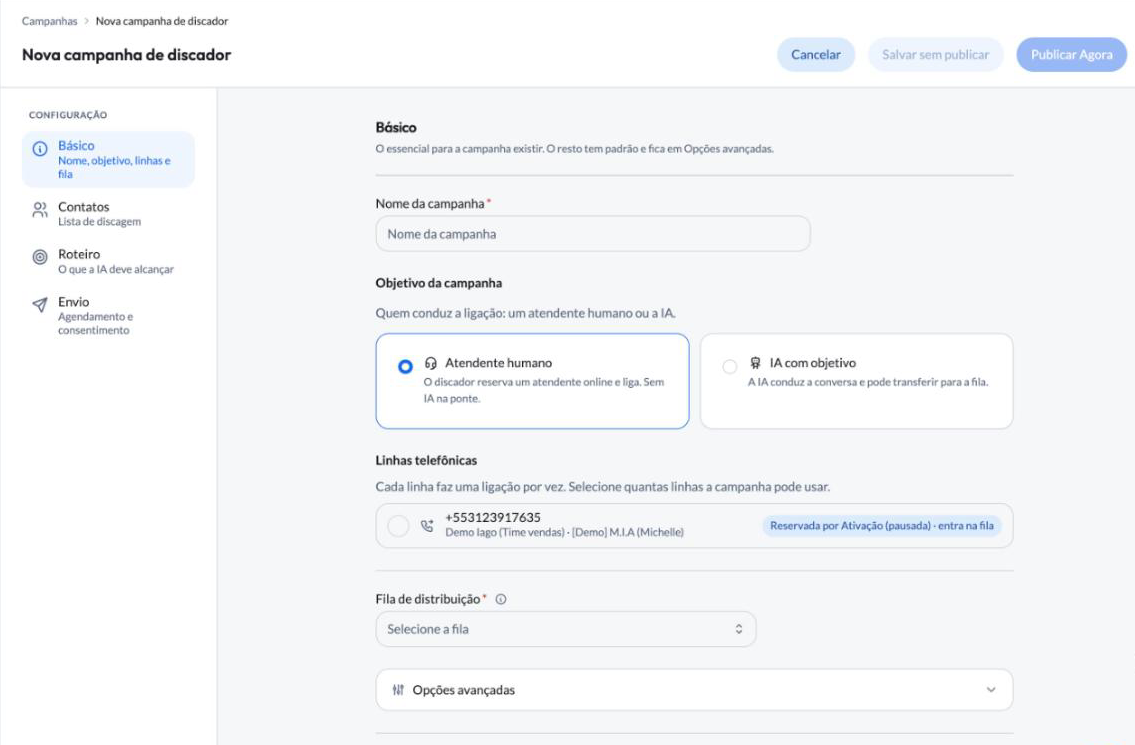Click the info icon beside Fila de distribuição

click(x=500, y=599)
